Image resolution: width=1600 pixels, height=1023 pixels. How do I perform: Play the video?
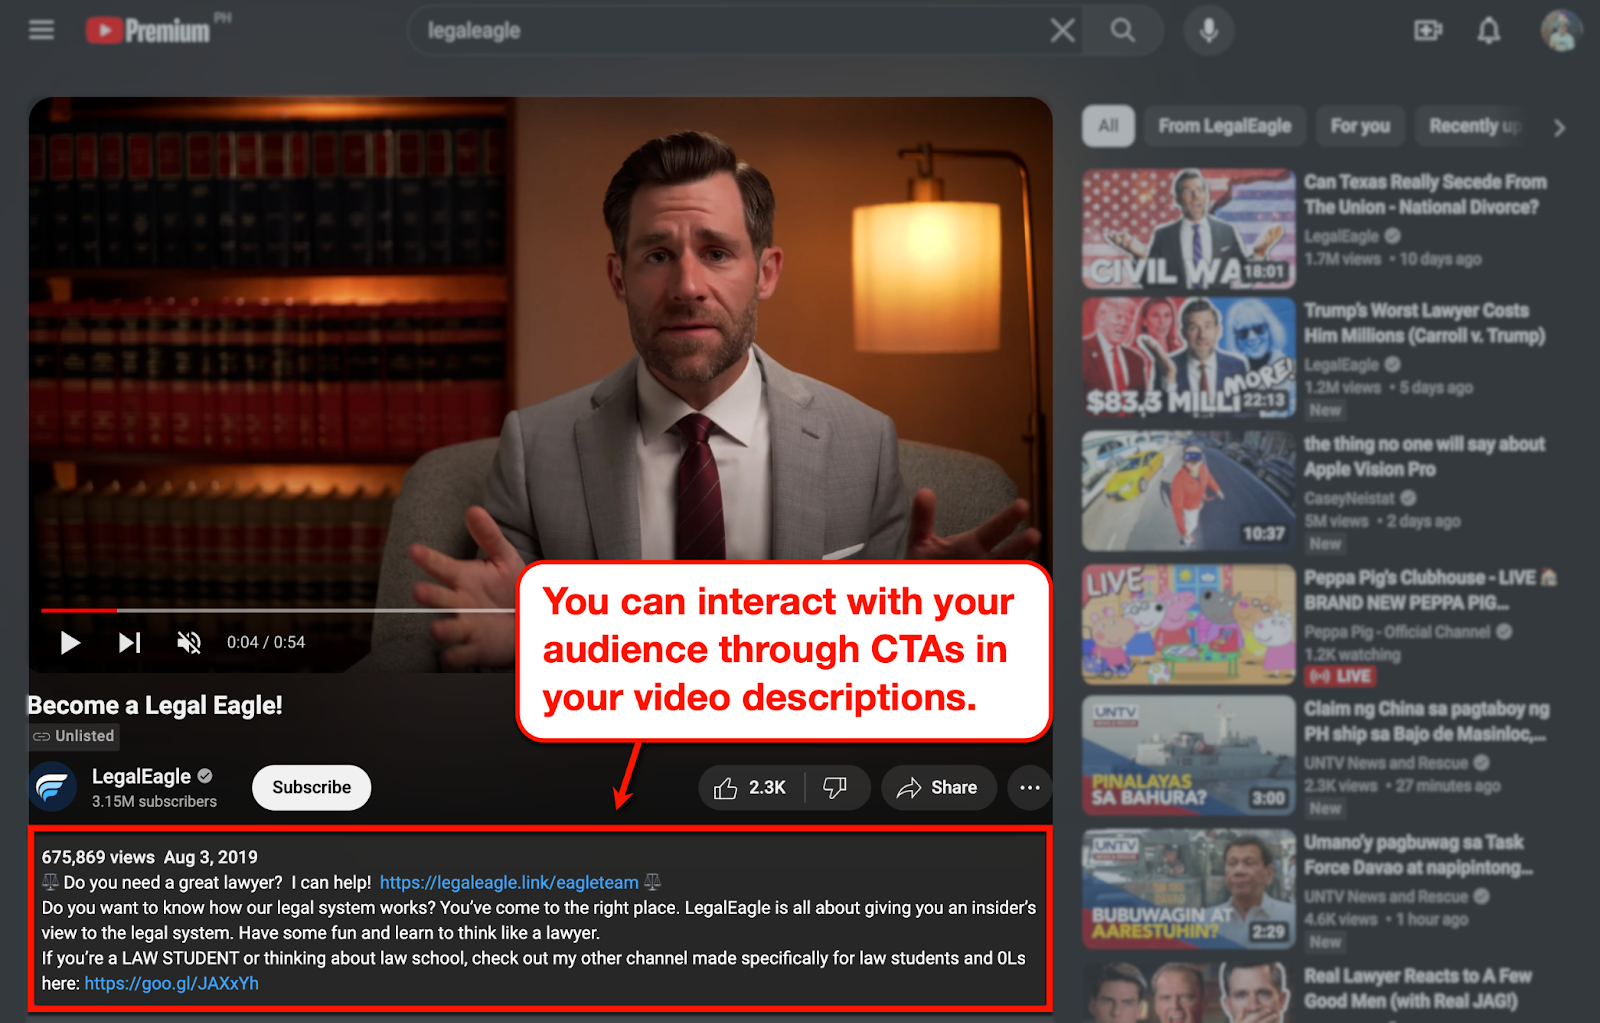[69, 642]
